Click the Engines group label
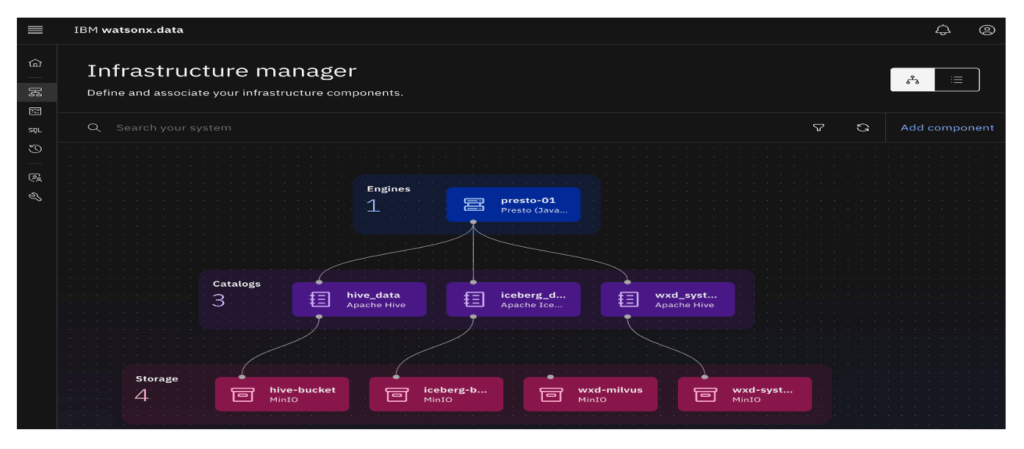 389,189
